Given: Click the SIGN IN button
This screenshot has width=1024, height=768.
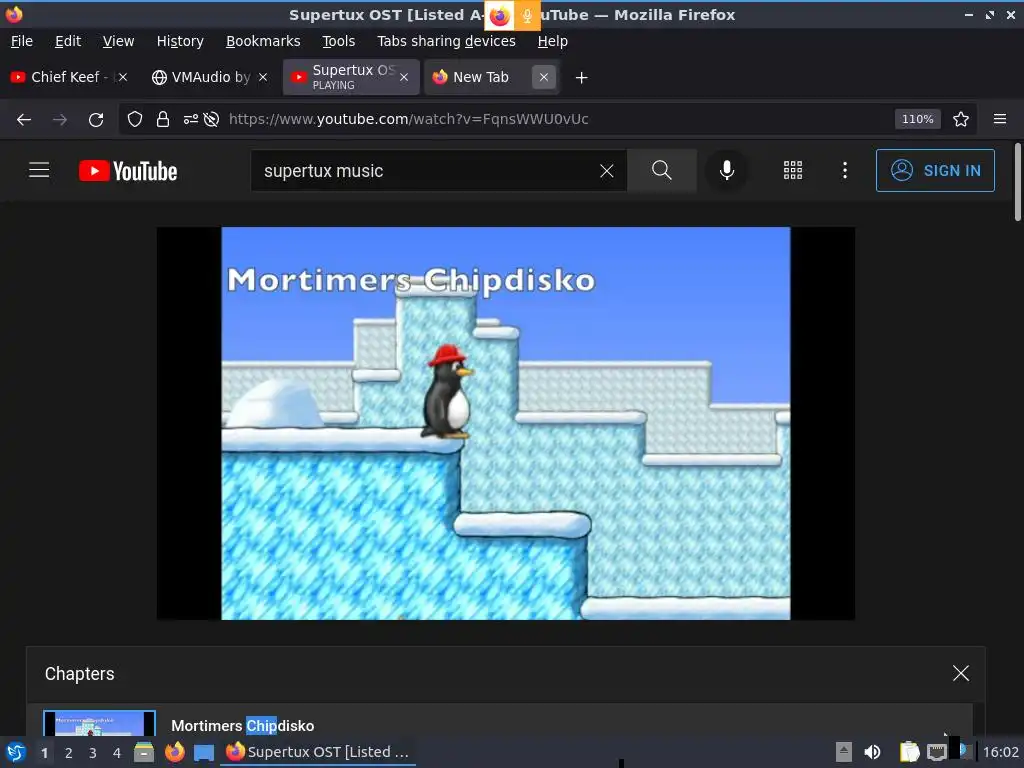Looking at the screenshot, I should 935,170.
